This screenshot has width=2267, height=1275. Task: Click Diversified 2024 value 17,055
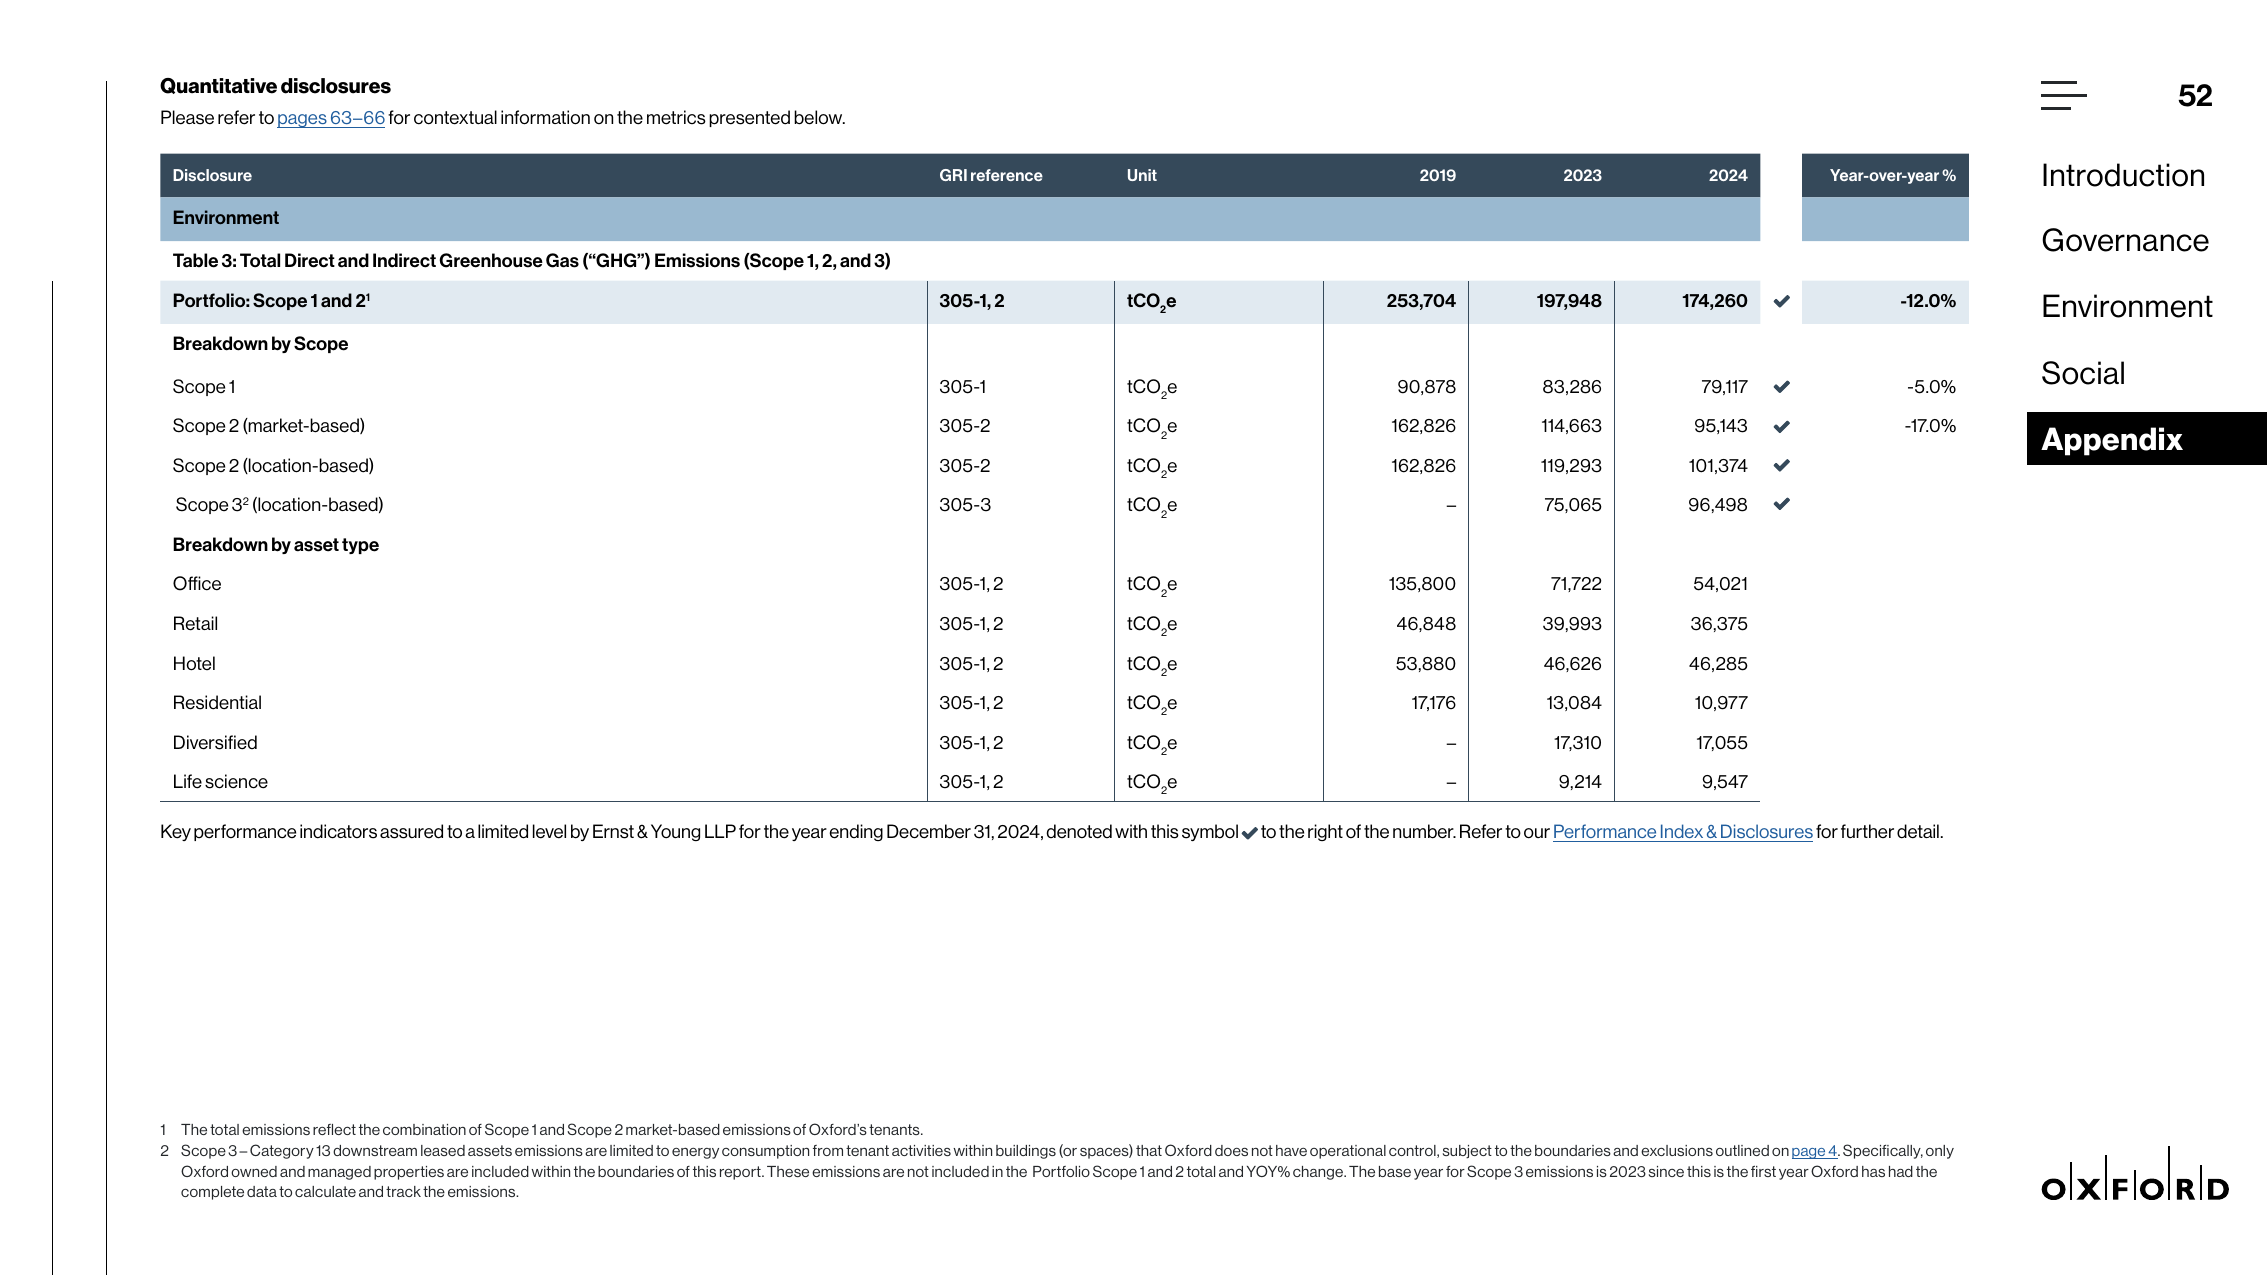coord(1721,743)
